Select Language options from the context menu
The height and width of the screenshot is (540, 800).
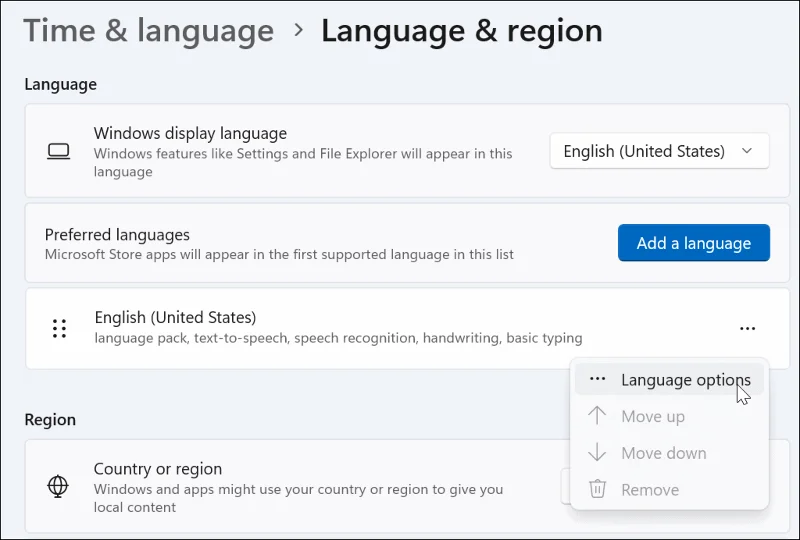(x=669, y=380)
